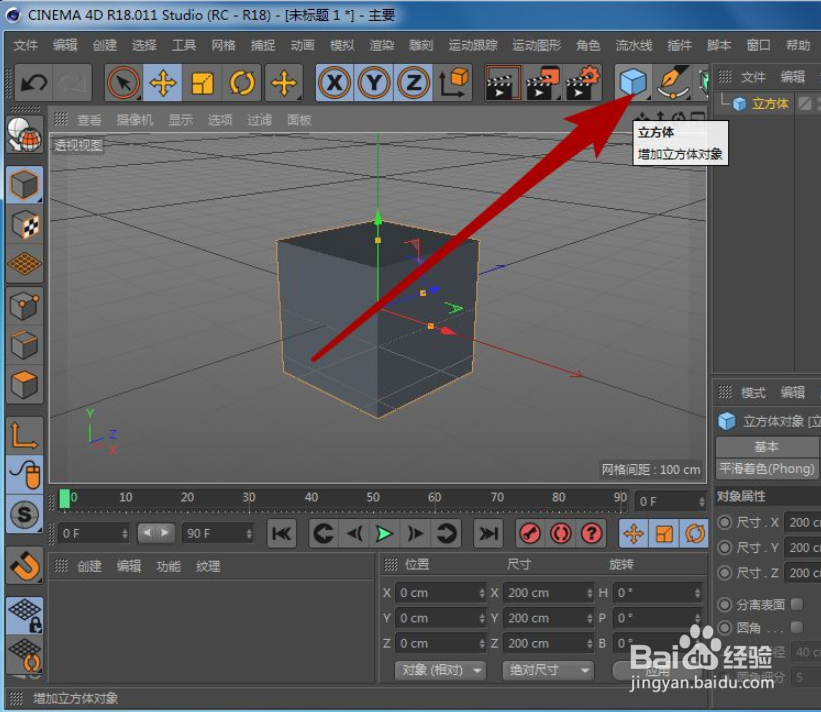Open the 平滑着色(Phong) tab
821x712 pixels.
coord(767,469)
